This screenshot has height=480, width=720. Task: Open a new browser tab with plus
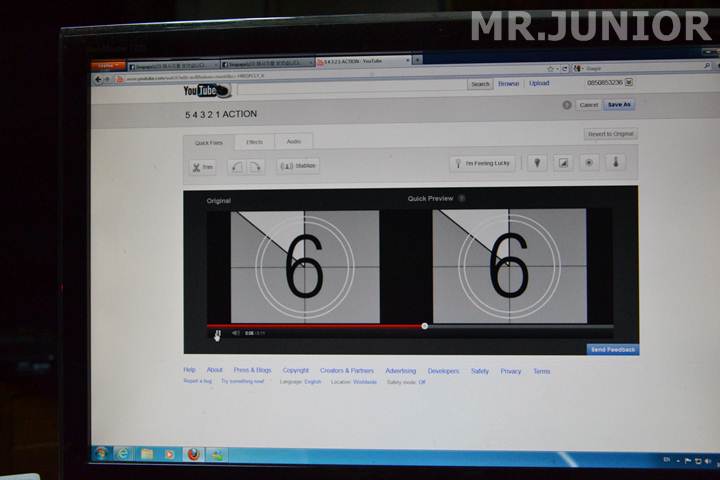coord(417,60)
